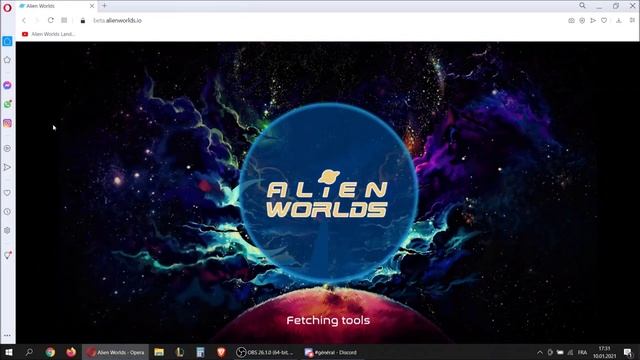Image resolution: width=640 pixels, height=360 pixels.
Task: Open My Flow in the sidebar
Action: coord(7,167)
